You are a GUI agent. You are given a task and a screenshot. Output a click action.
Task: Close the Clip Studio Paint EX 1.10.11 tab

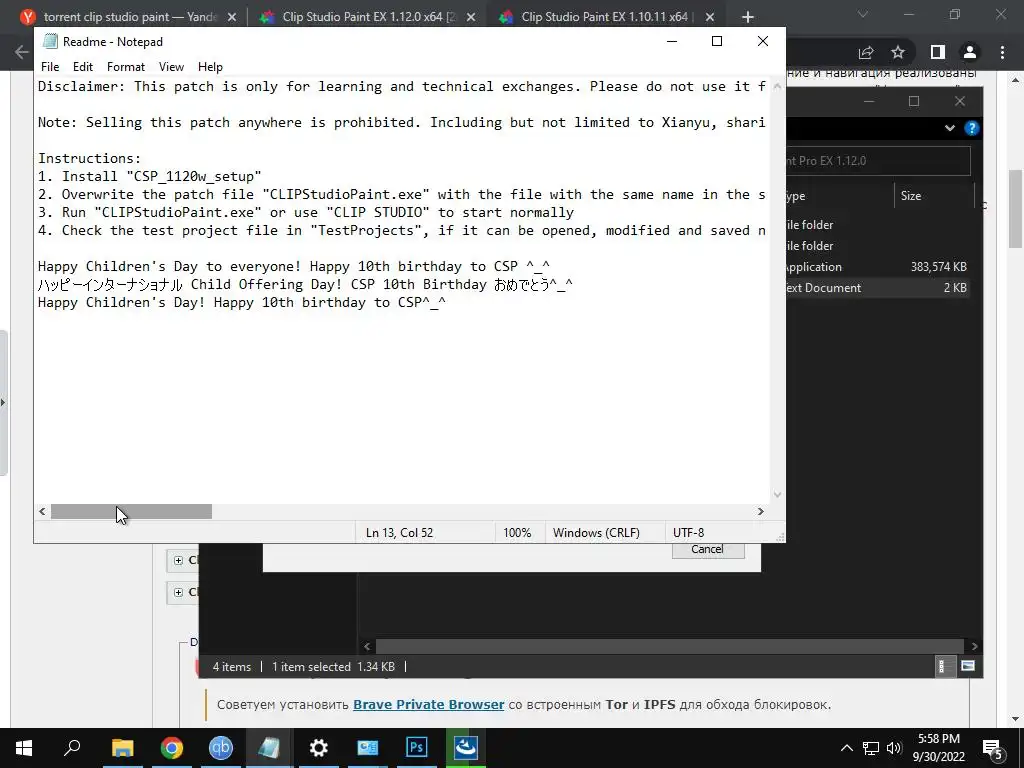(710, 18)
